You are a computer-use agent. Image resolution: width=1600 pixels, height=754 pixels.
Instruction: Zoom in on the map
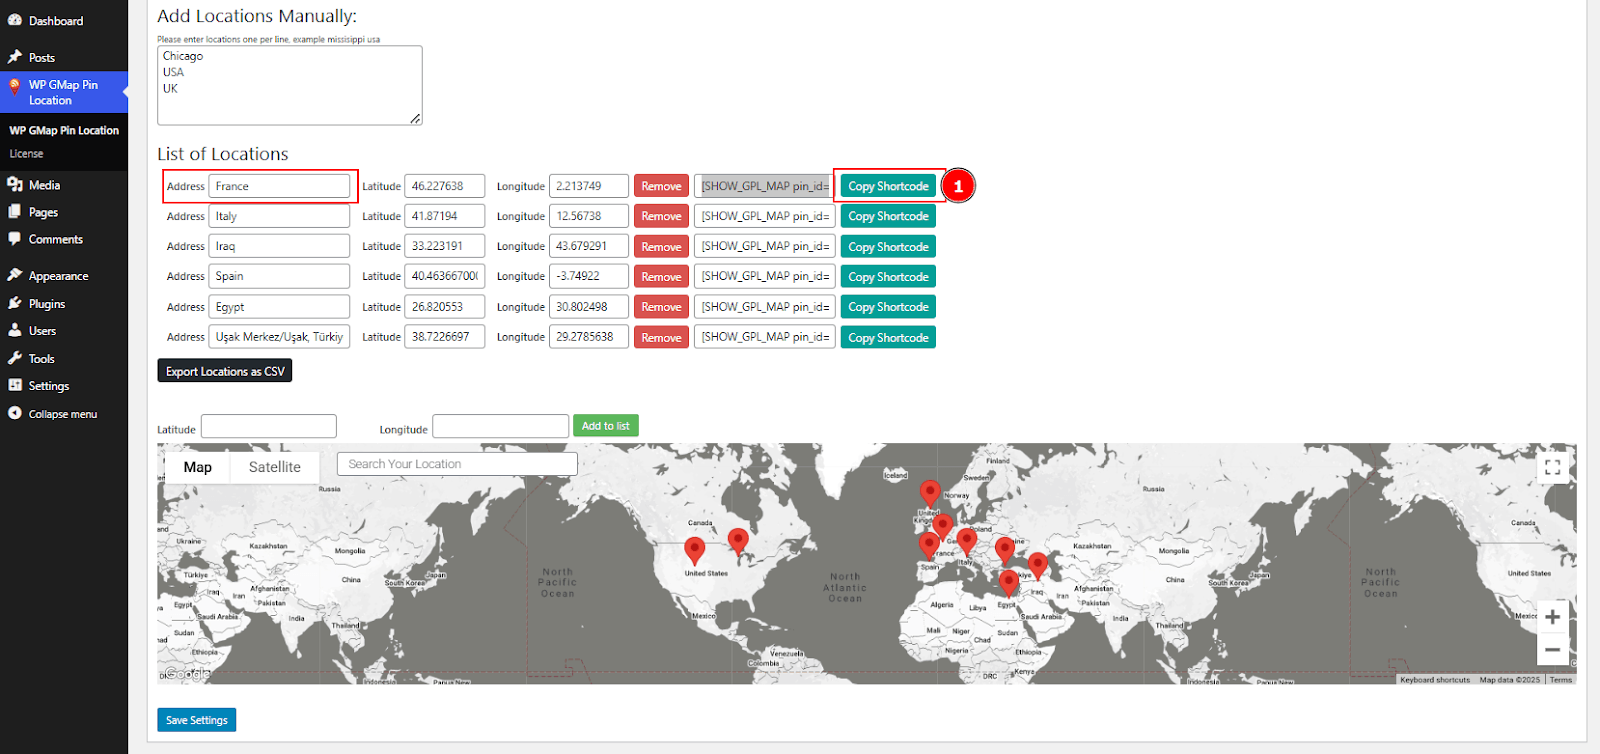click(x=1552, y=617)
